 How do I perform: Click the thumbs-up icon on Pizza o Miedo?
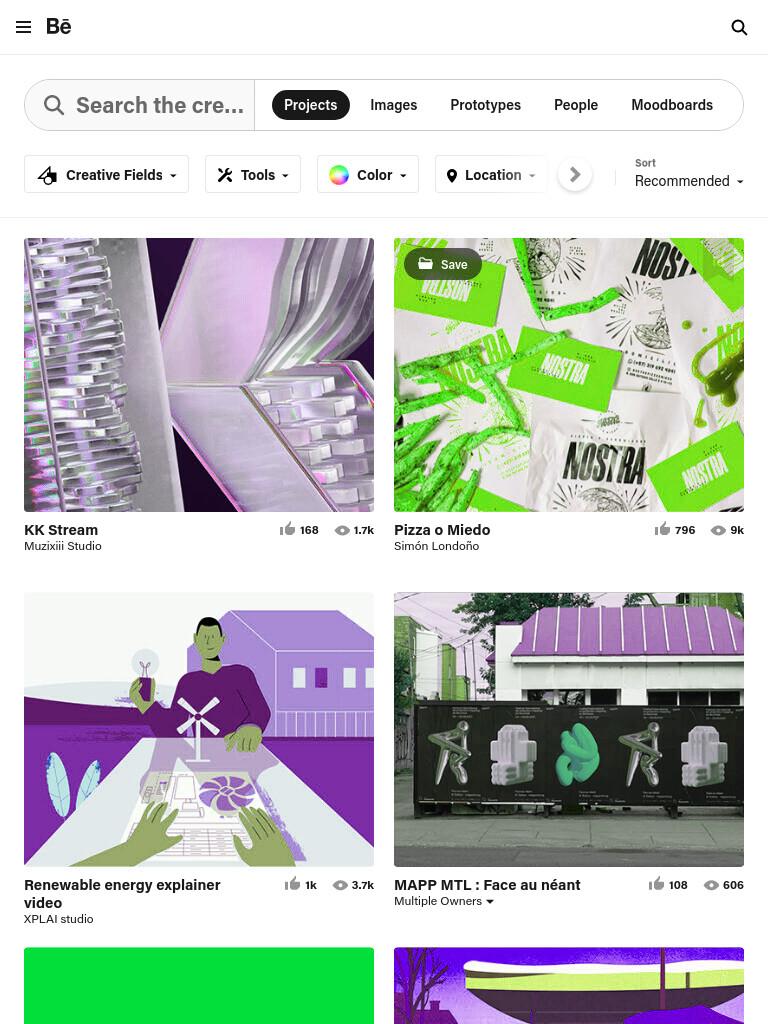pos(662,529)
